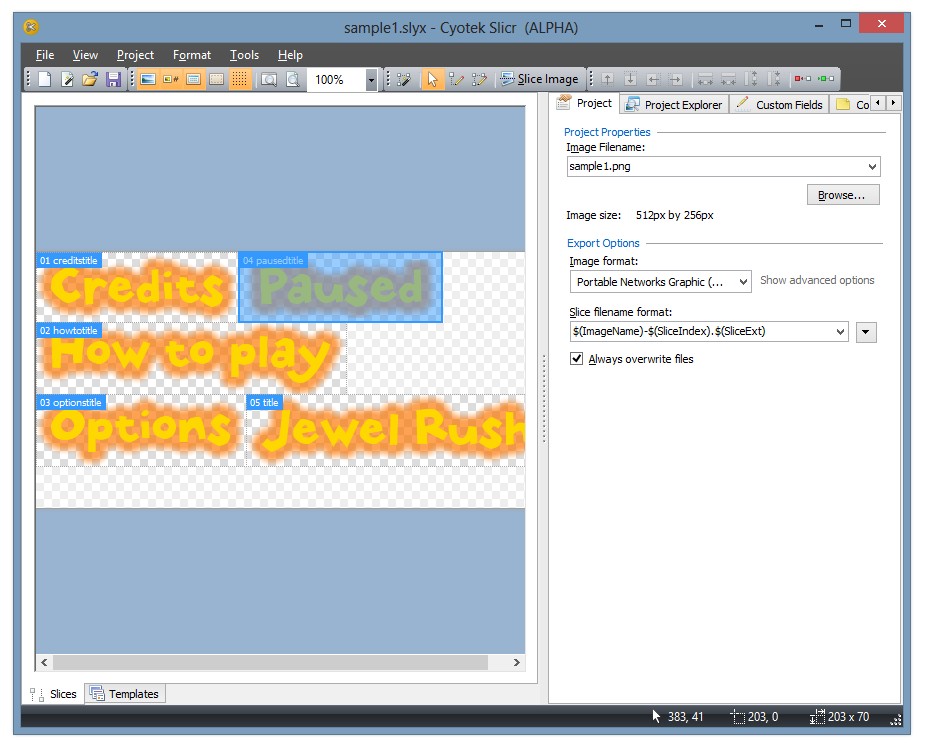
Task: Toggle slice number labels display
Action: coord(171,79)
